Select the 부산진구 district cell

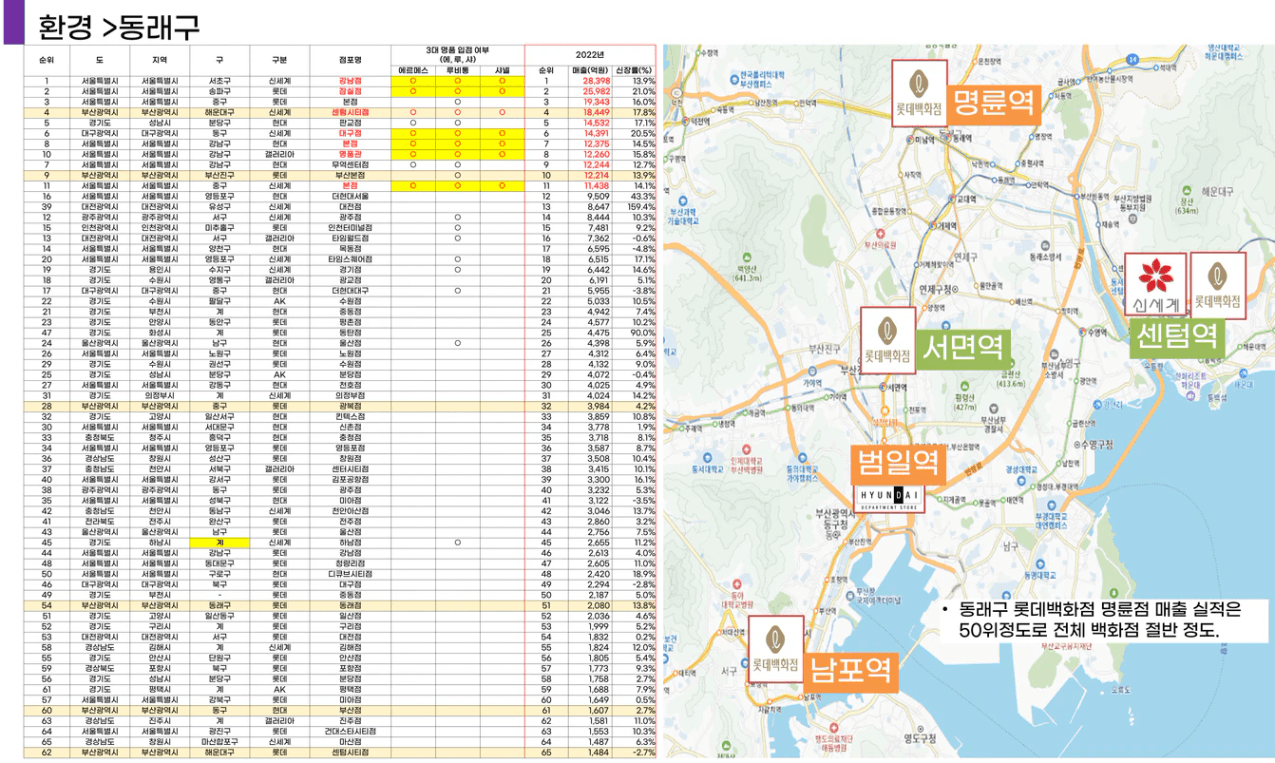pos(217,175)
